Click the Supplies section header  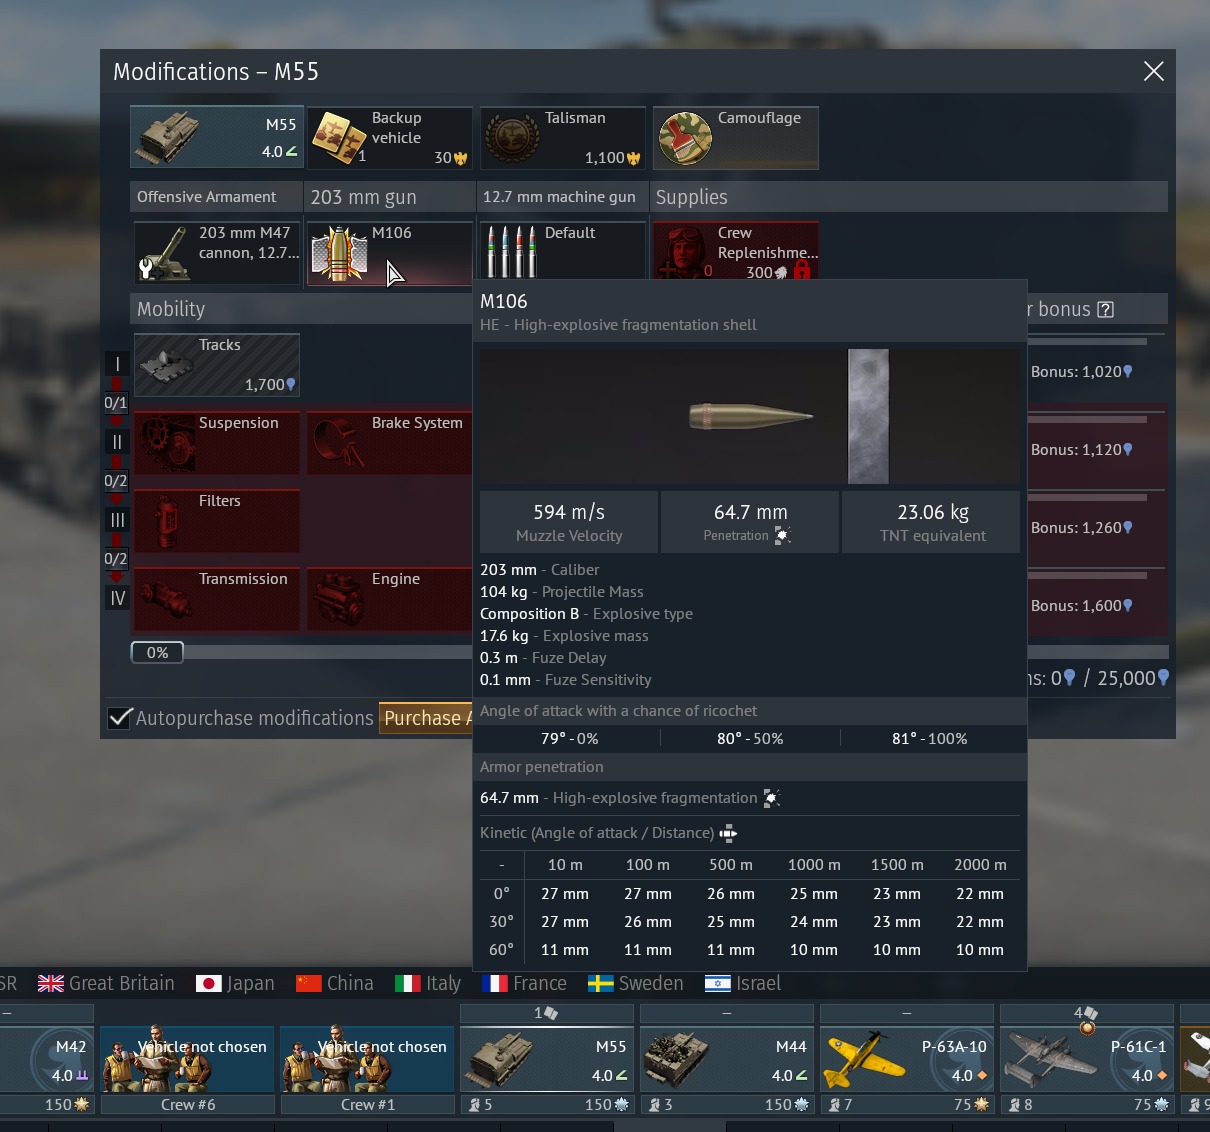[x=909, y=197]
